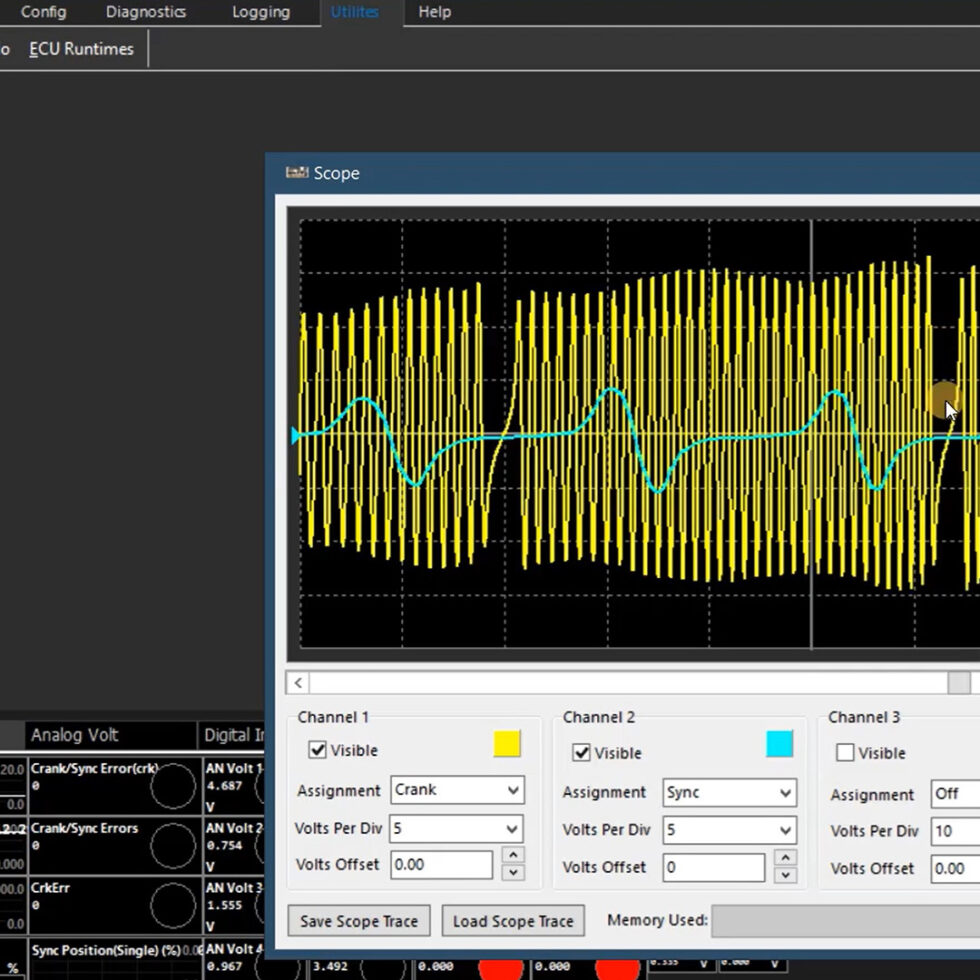Click the Save Scope Trace button

pos(358,920)
